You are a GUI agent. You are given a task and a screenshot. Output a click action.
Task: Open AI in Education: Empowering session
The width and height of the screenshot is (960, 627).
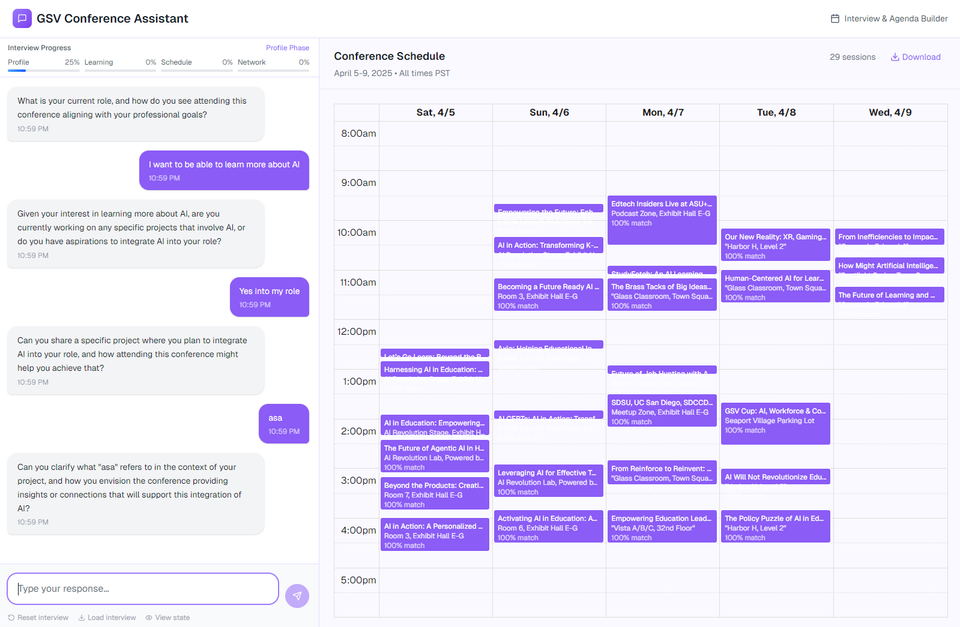435,425
